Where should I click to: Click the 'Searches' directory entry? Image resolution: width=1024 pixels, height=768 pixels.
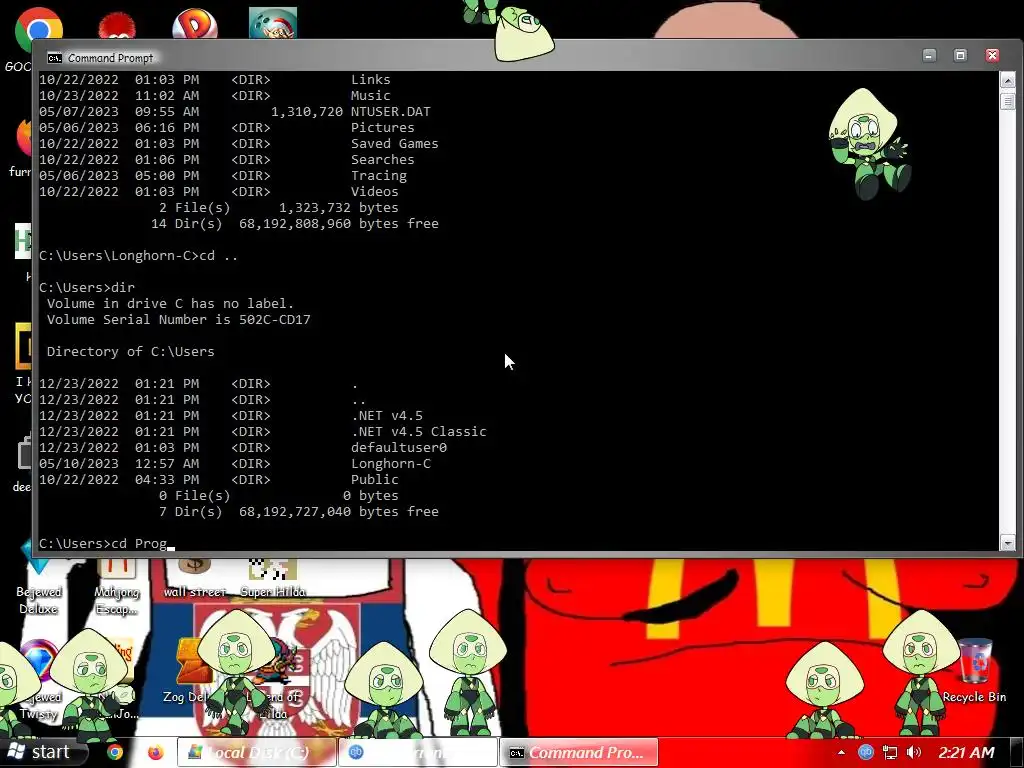[x=382, y=159]
